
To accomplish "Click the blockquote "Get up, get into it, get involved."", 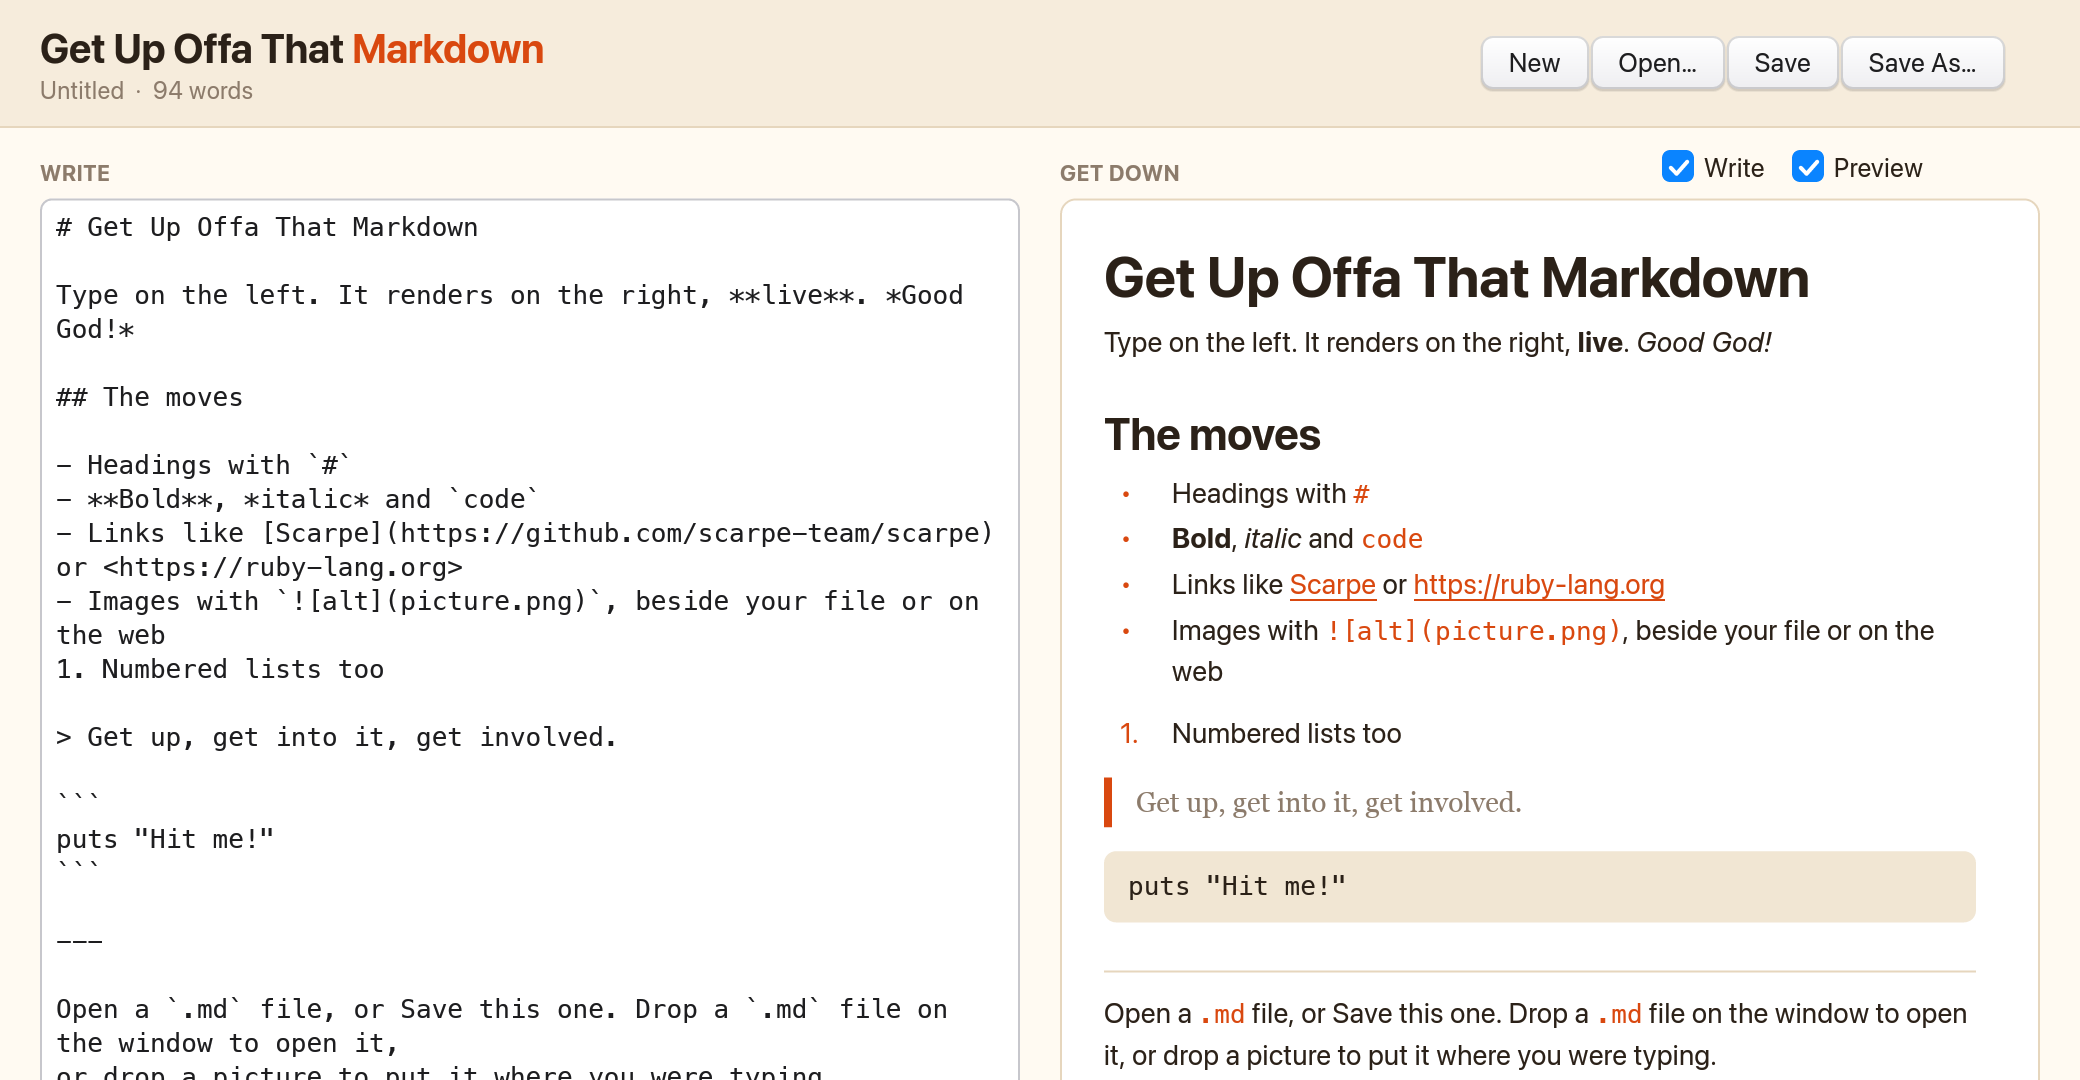I will tap(1328, 802).
